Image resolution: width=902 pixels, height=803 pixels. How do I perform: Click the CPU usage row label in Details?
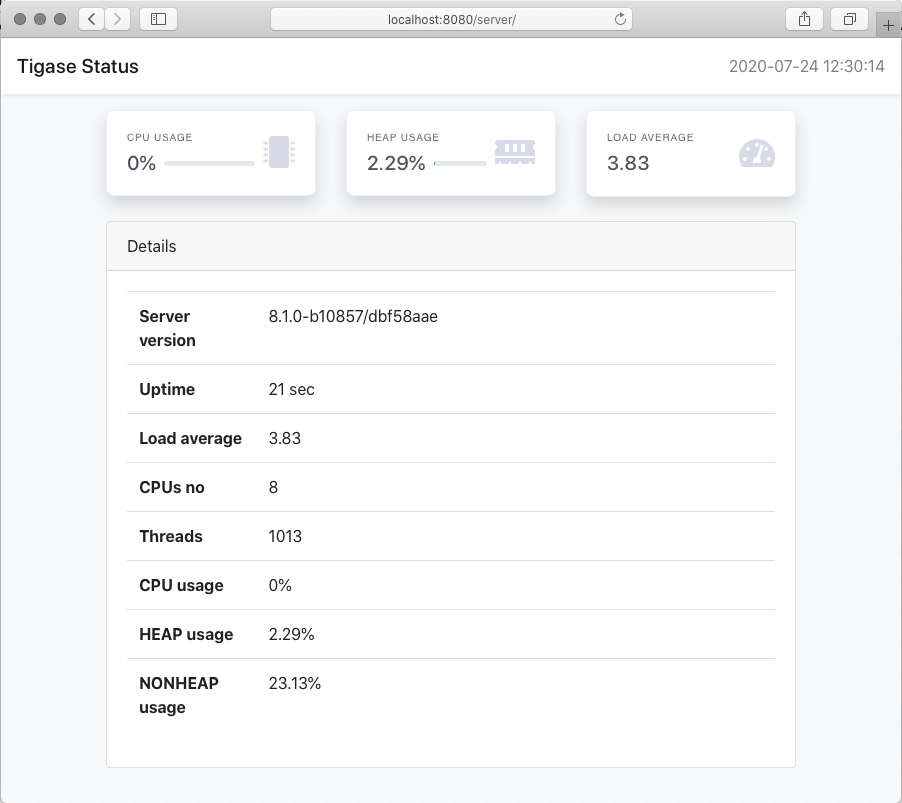click(181, 586)
